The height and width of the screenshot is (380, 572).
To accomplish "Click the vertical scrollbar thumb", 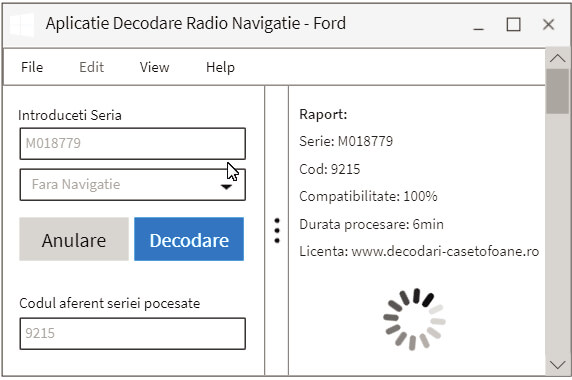I will pos(557,91).
